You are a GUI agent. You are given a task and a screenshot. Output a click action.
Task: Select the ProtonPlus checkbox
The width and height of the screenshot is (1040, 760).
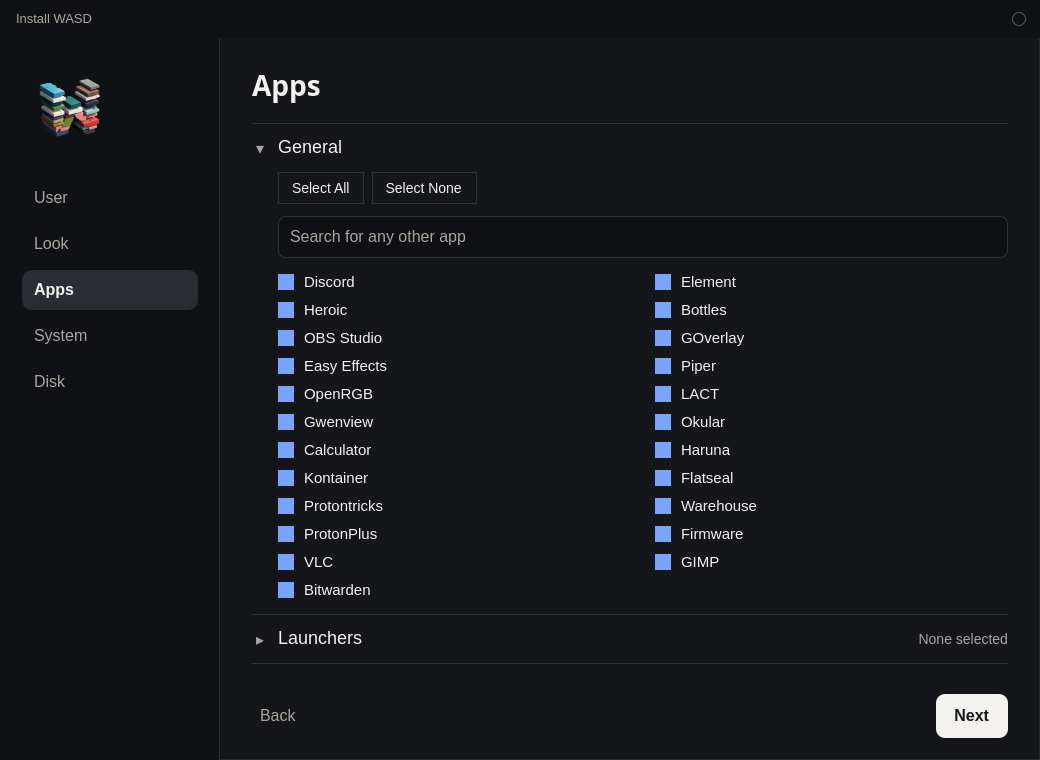click(x=286, y=534)
